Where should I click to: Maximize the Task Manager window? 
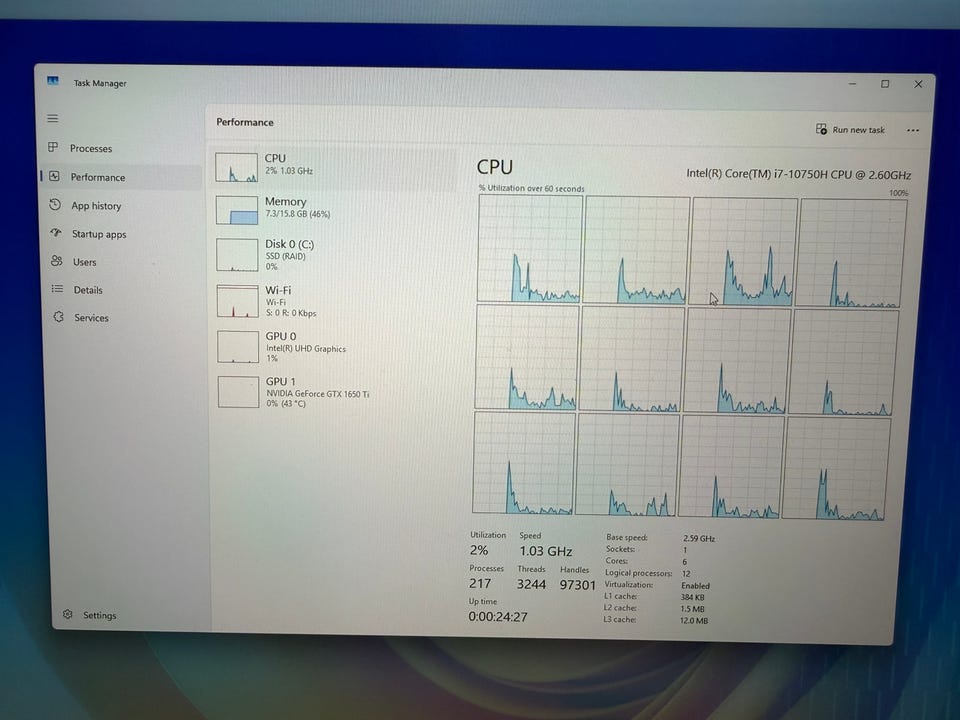pos(885,84)
